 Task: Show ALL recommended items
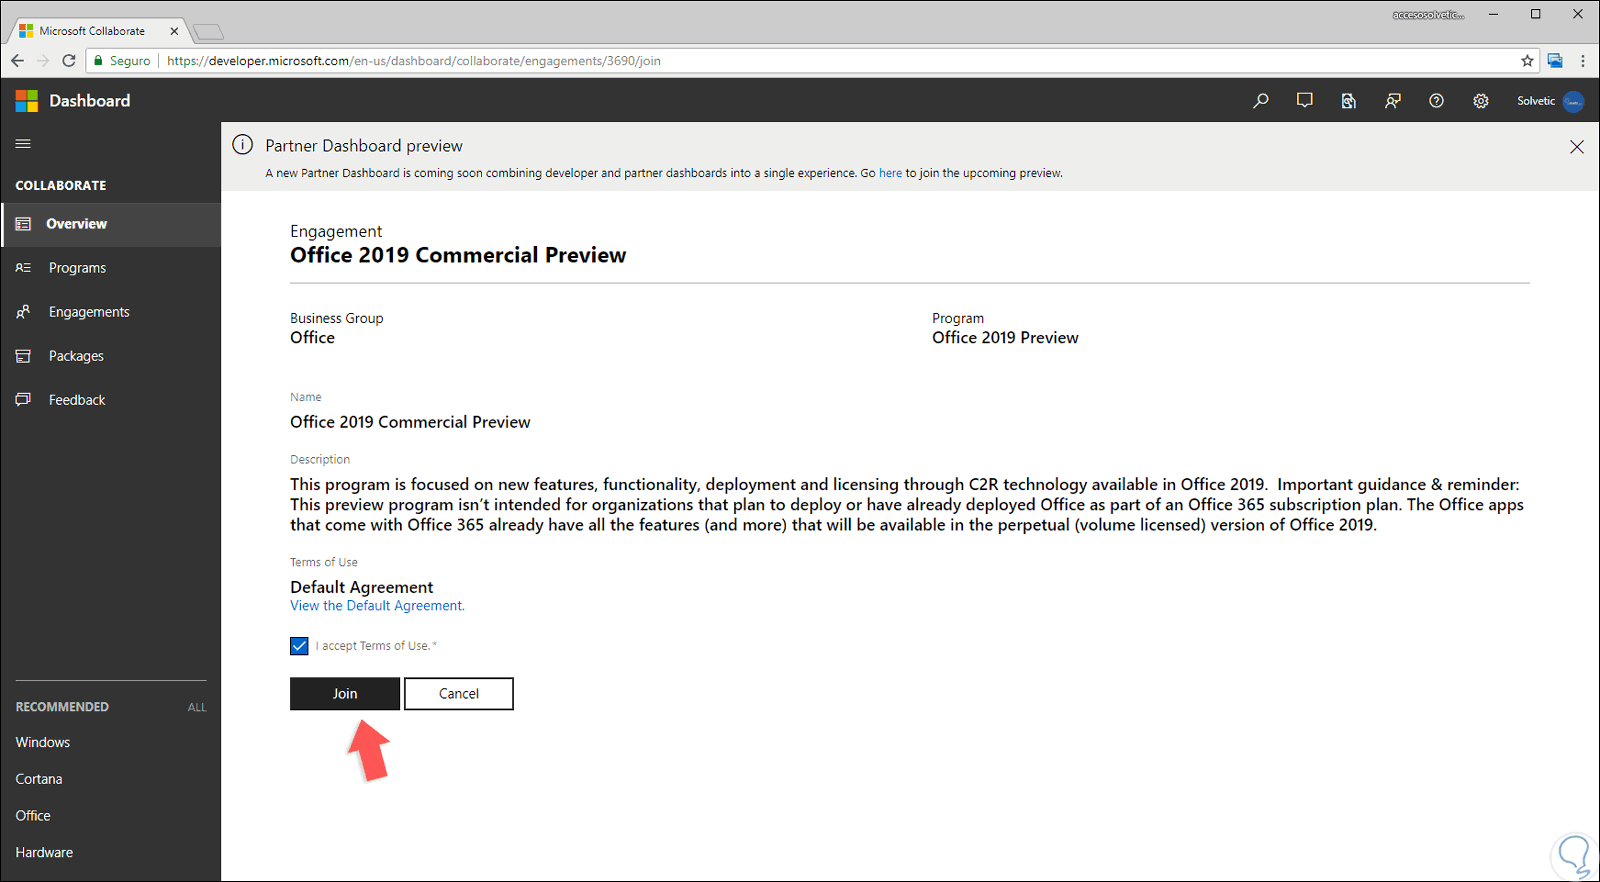pyautogui.click(x=197, y=707)
